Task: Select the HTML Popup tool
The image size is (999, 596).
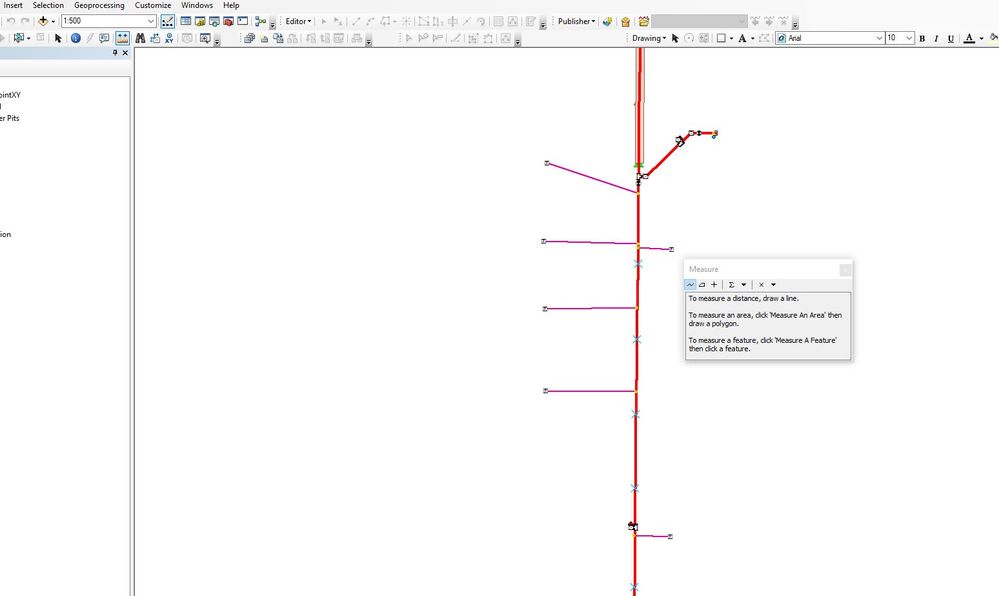Action: [x=104, y=38]
